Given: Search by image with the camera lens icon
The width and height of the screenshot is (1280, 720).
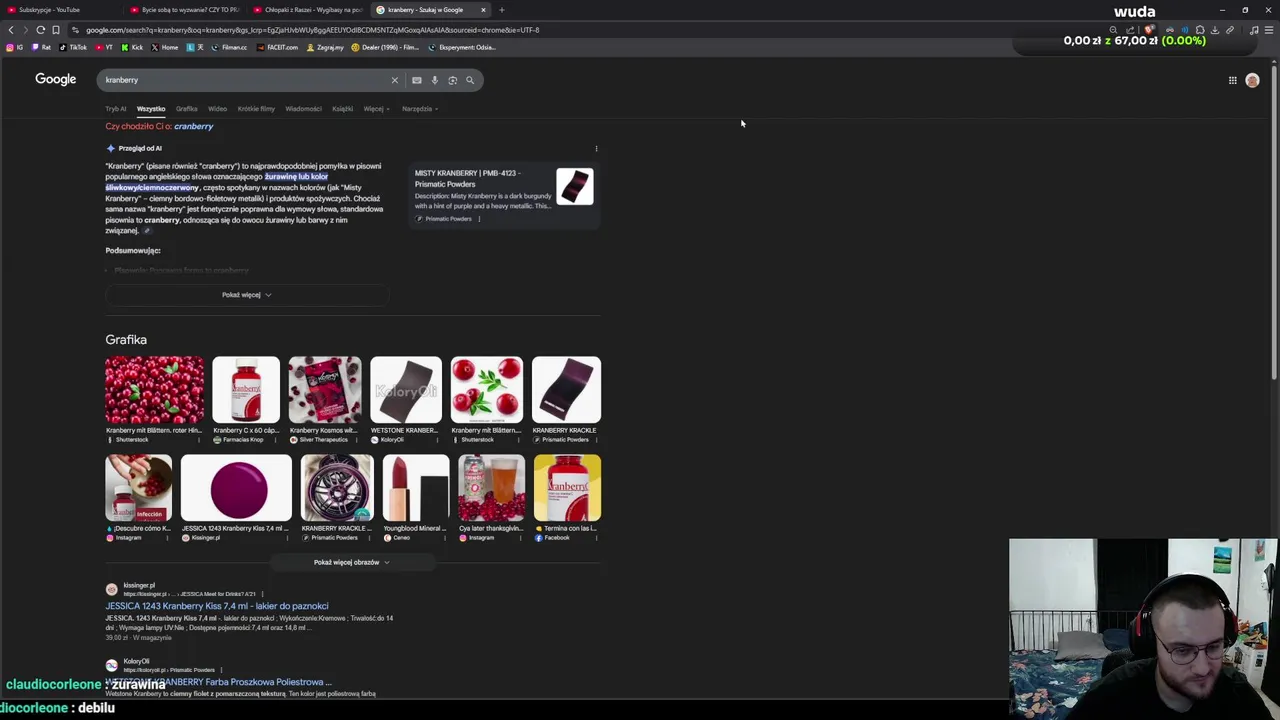Looking at the screenshot, I should pyautogui.click(x=452, y=80).
